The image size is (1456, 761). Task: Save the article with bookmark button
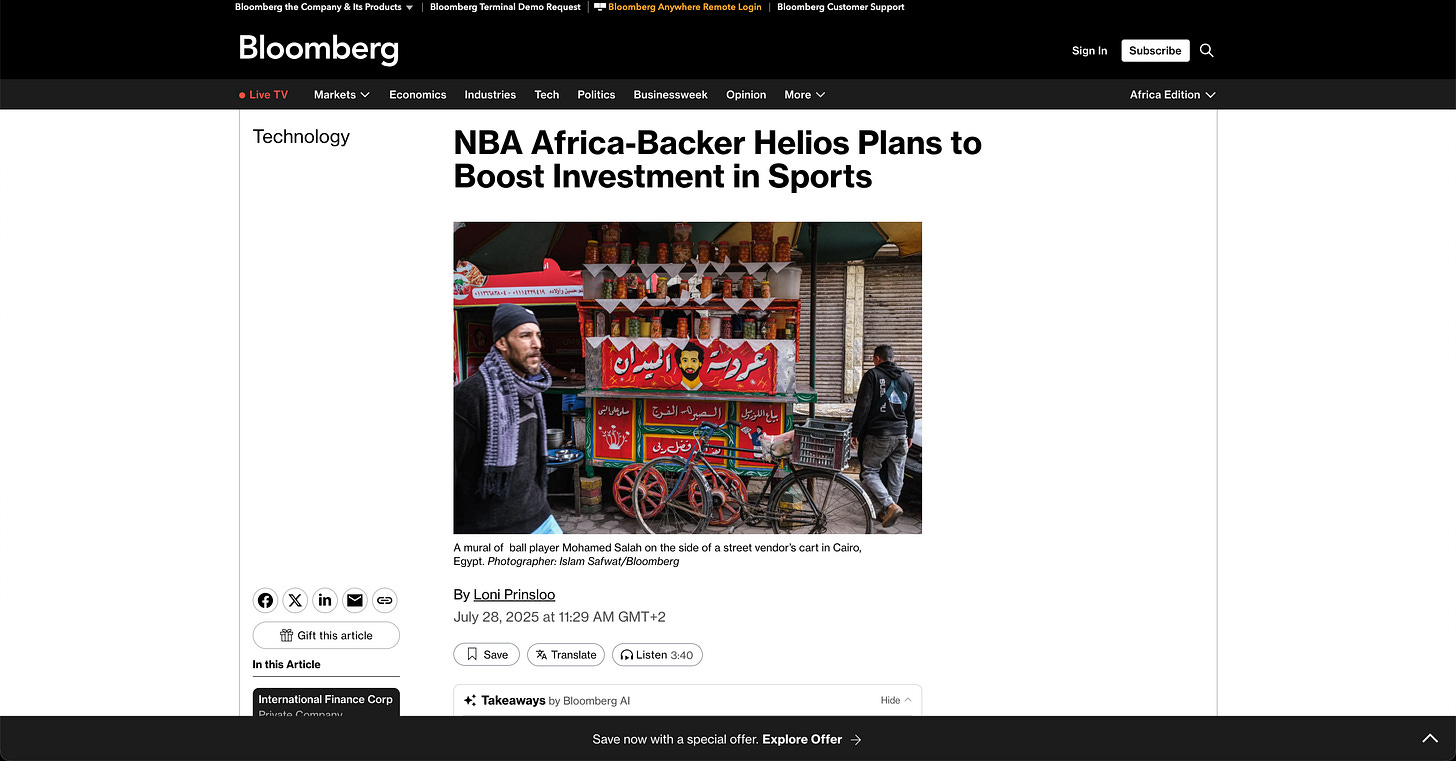(x=486, y=655)
